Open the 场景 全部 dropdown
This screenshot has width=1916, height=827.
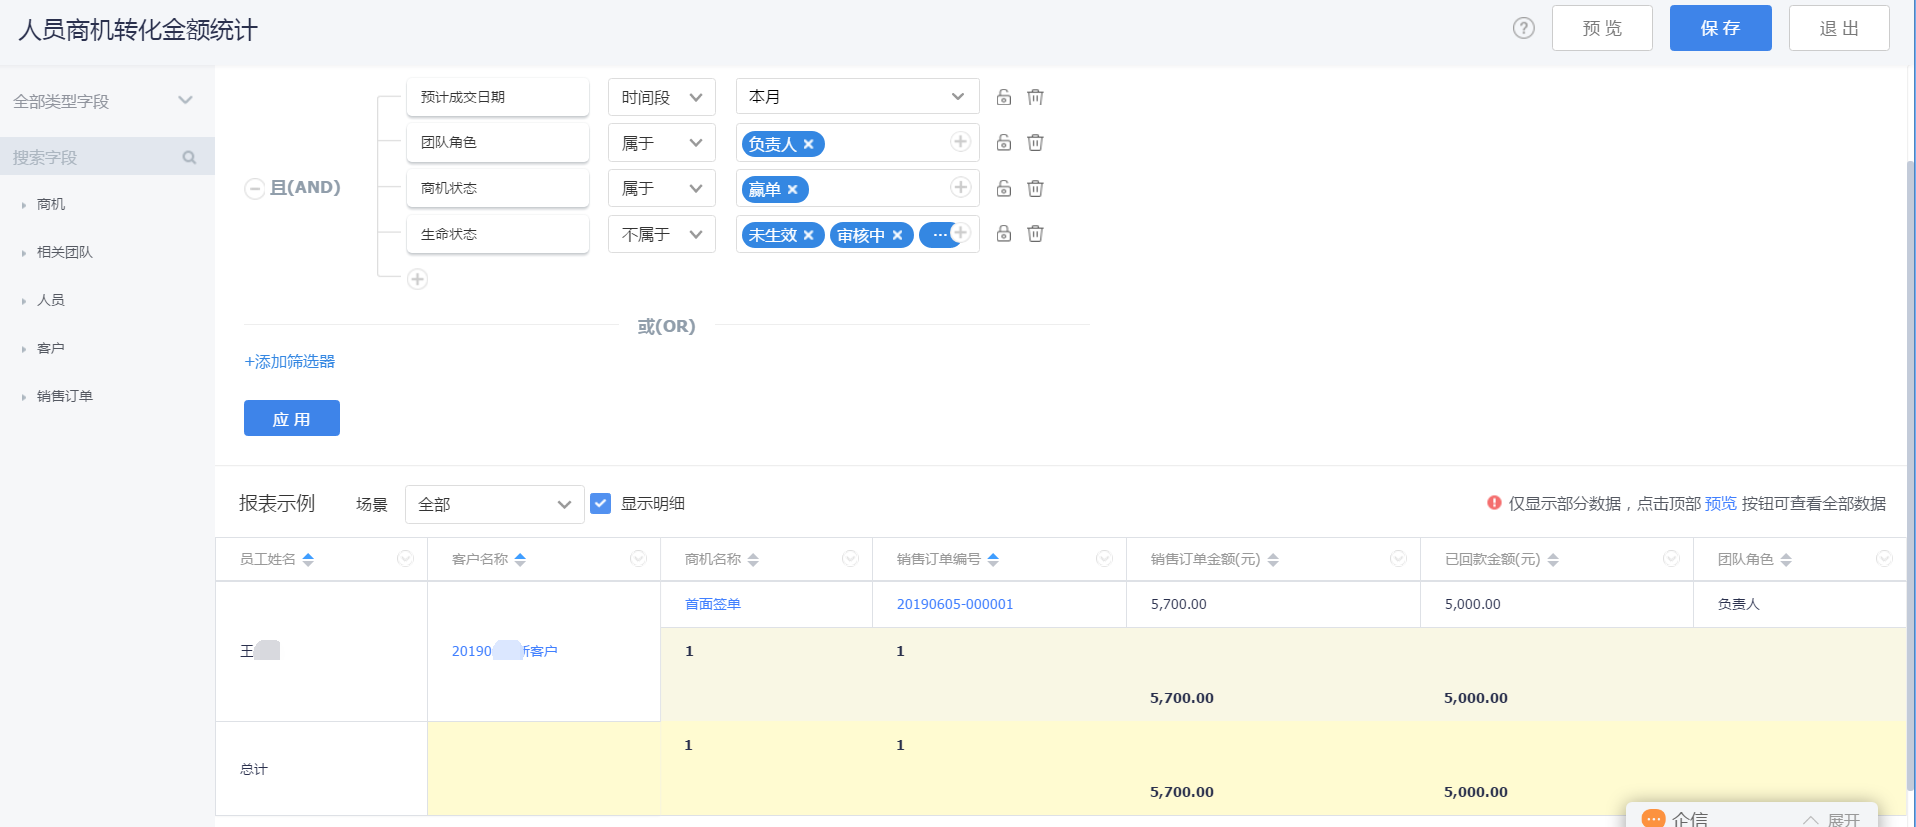(x=495, y=504)
